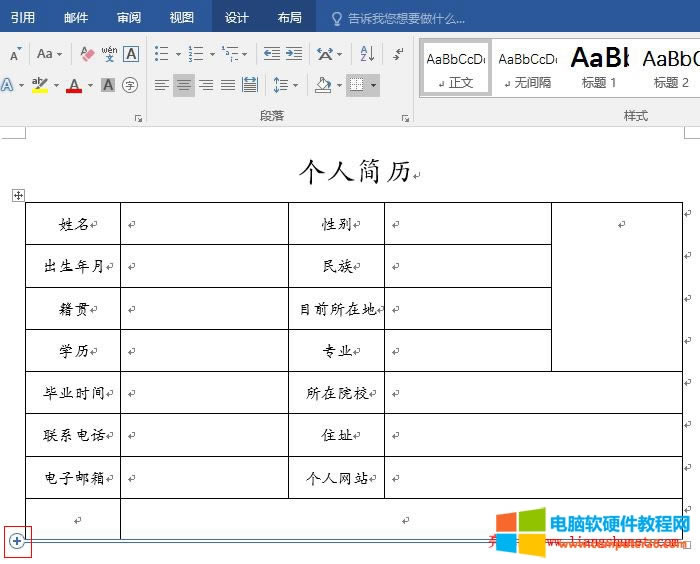Click the enclosed character (字) icon
The image size is (700, 564).
[130, 86]
